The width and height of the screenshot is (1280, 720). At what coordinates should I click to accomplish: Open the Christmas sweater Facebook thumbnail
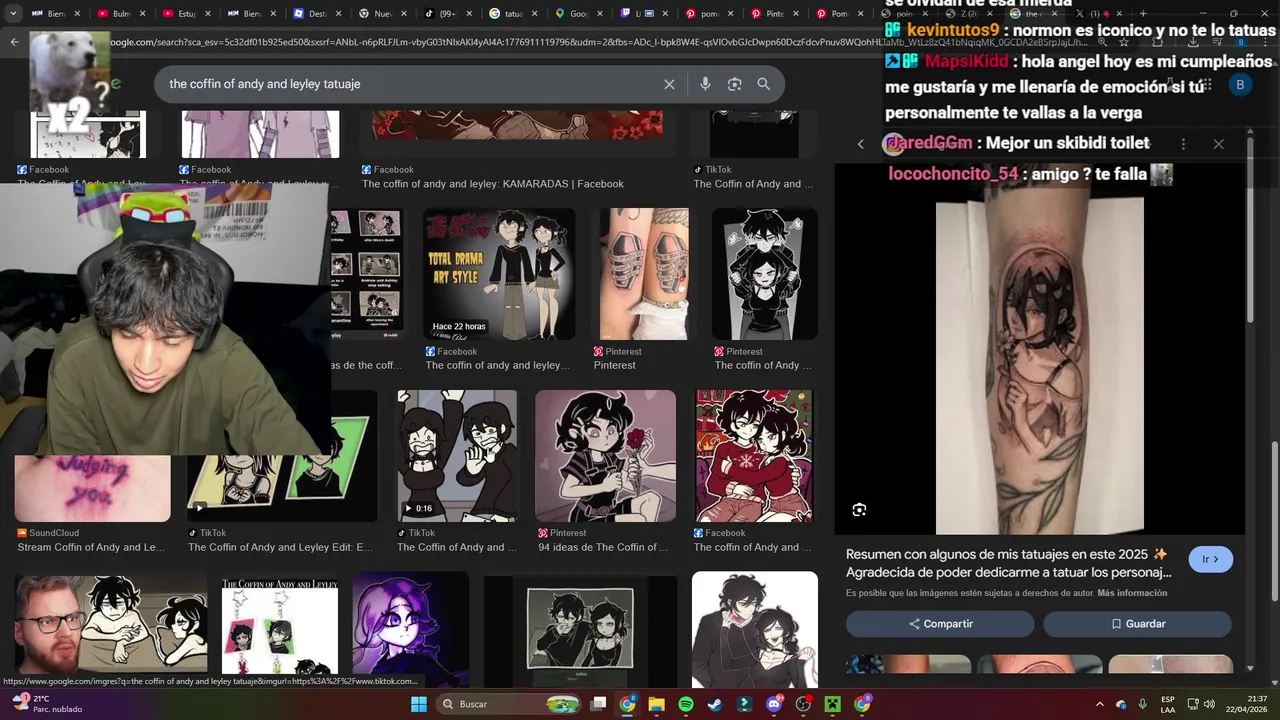pos(754,456)
